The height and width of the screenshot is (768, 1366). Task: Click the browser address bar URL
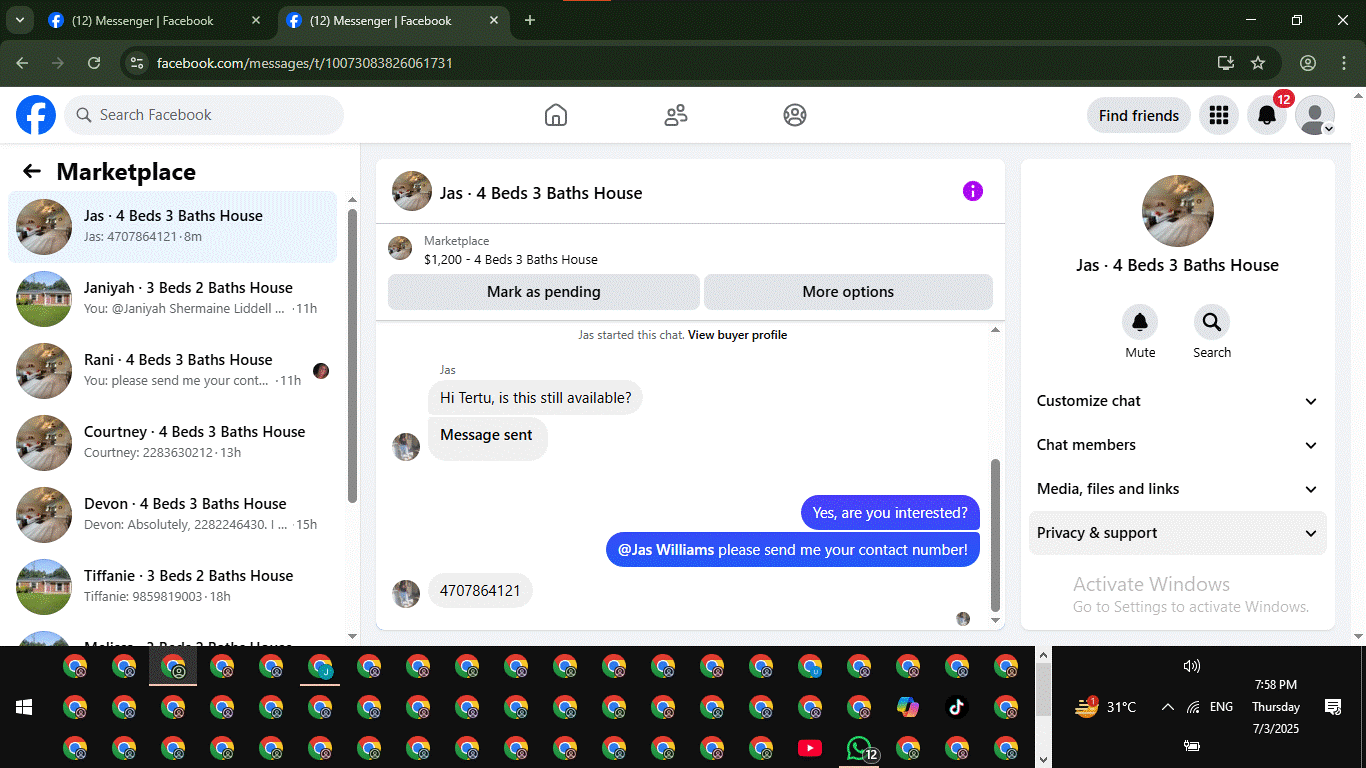coord(305,63)
